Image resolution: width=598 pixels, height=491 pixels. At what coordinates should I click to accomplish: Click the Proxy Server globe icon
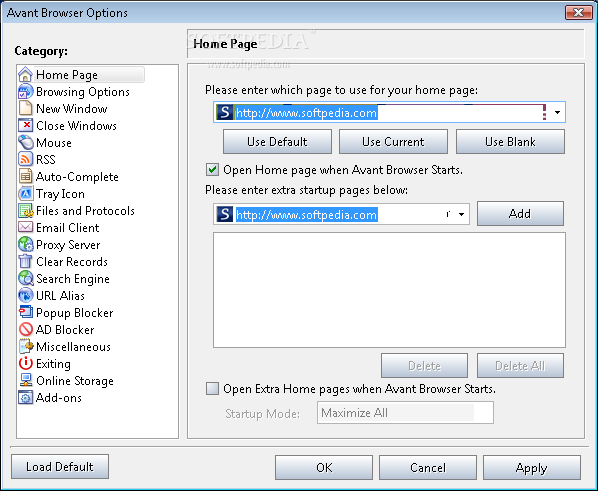tap(26, 244)
